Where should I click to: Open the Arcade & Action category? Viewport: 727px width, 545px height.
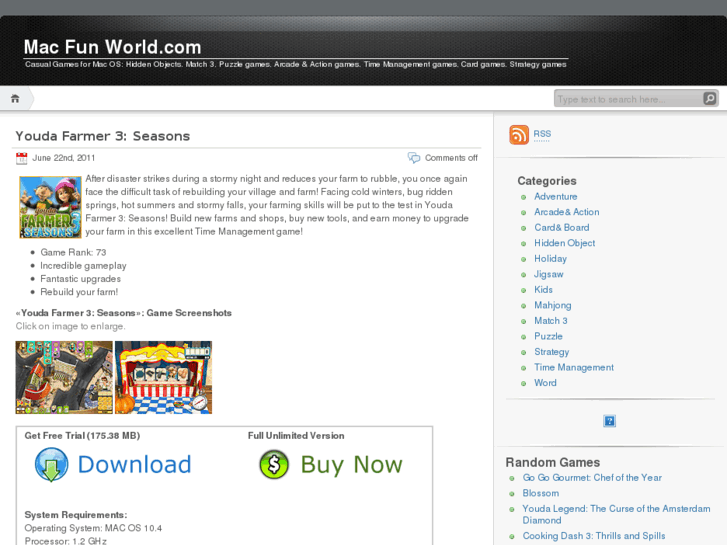567,212
